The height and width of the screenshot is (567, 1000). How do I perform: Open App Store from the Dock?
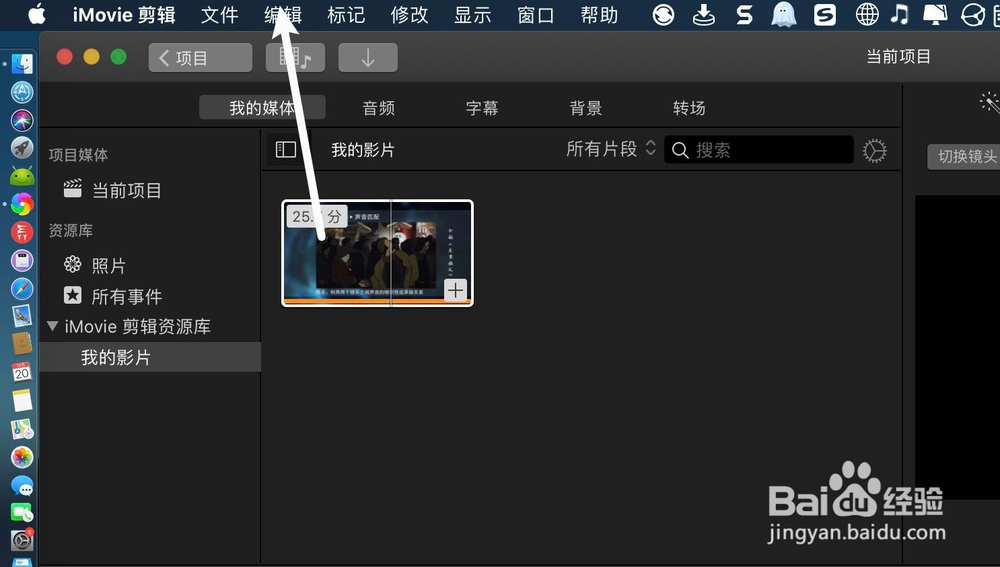point(22,92)
